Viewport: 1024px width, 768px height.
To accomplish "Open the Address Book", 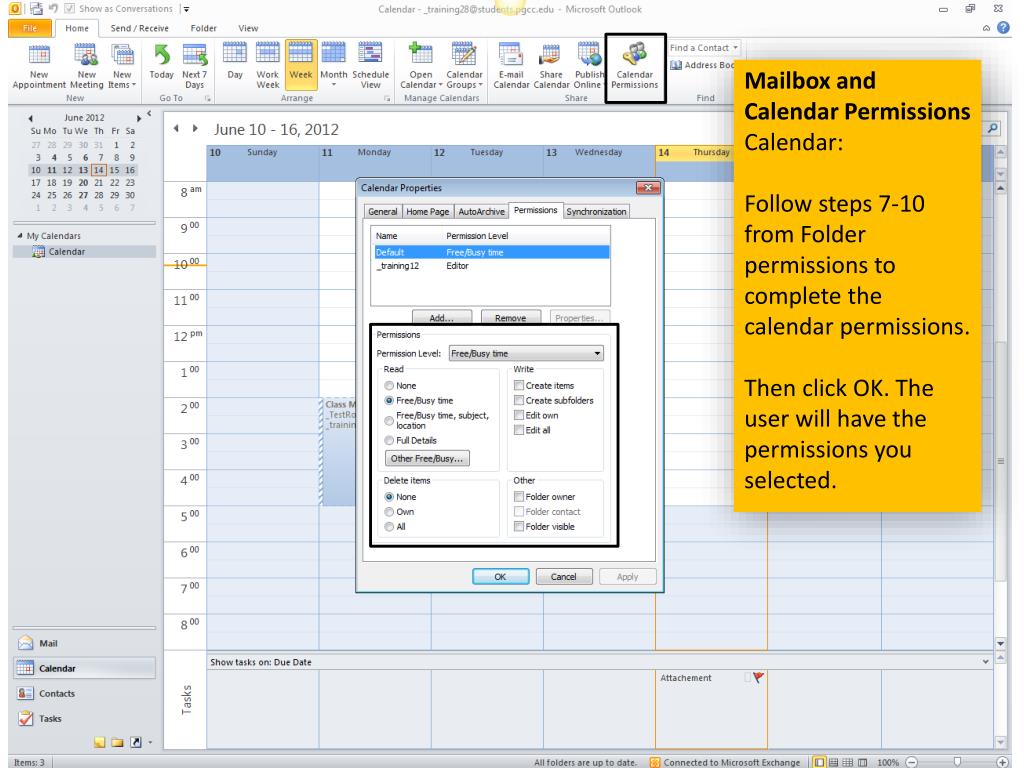I will tap(703, 65).
